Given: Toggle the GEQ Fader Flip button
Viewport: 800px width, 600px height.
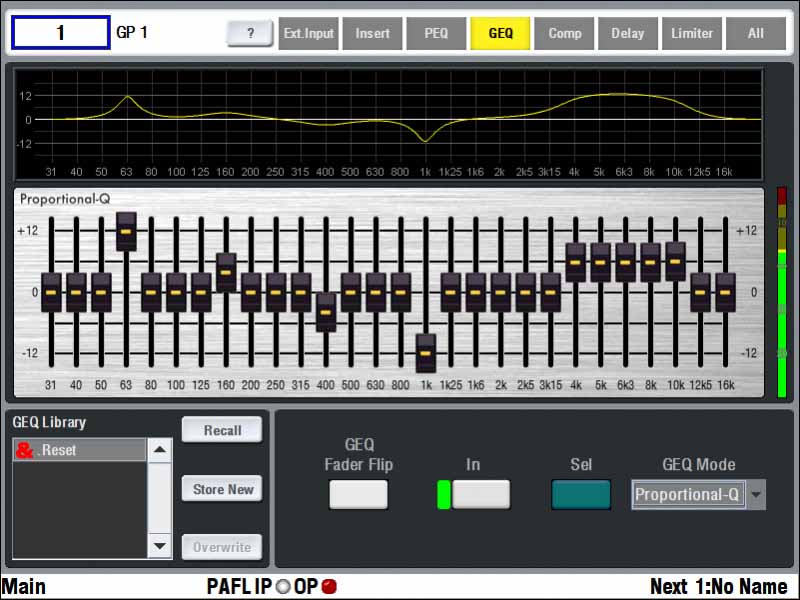Looking at the screenshot, I should click(x=358, y=494).
